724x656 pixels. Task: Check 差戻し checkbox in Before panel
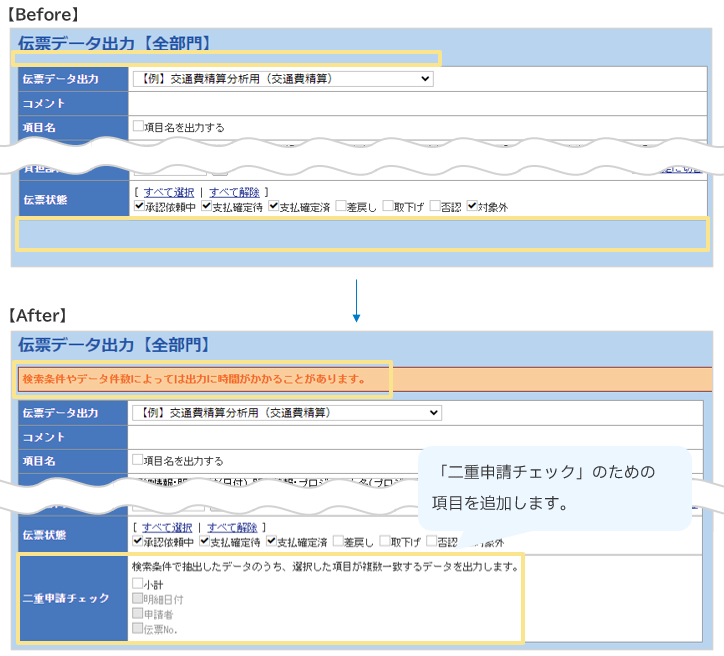click(341, 207)
